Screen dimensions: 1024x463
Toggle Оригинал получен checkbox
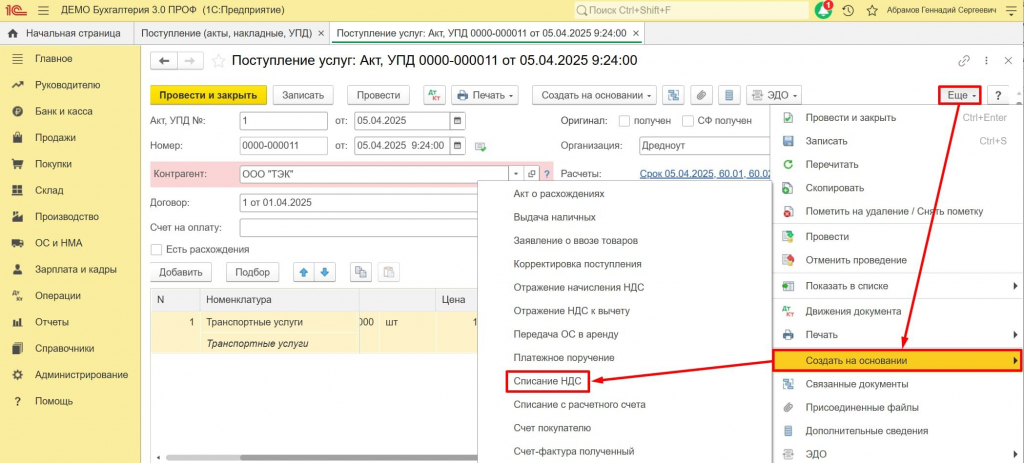coord(624,121)
